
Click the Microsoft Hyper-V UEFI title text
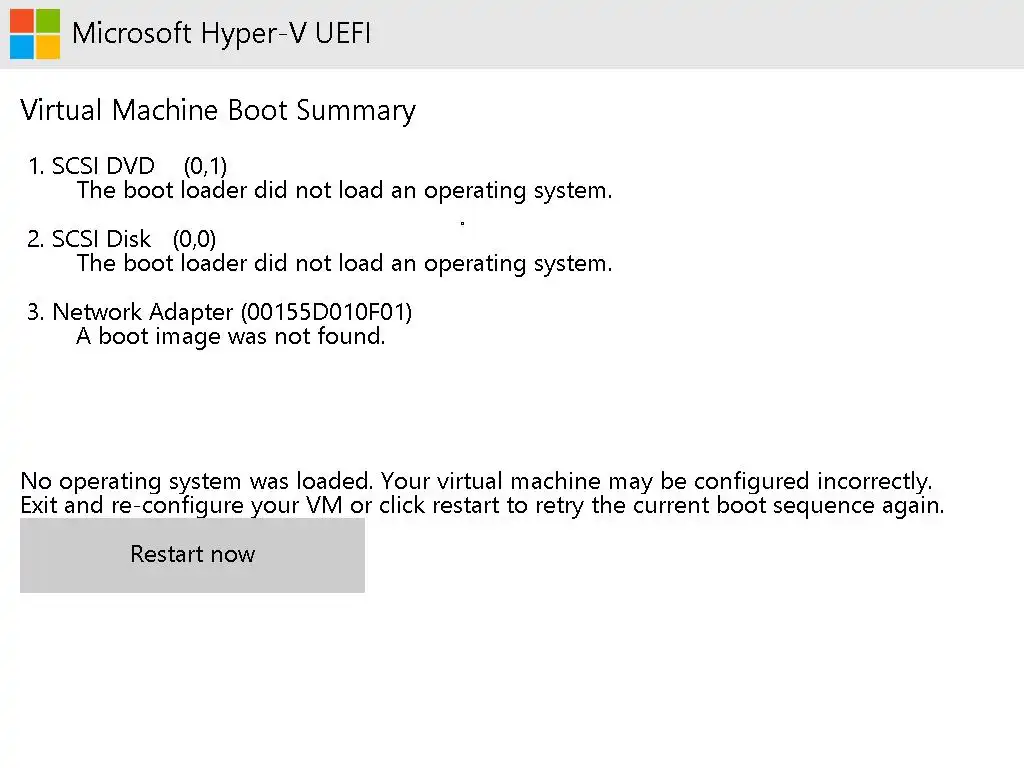(221, 33)
